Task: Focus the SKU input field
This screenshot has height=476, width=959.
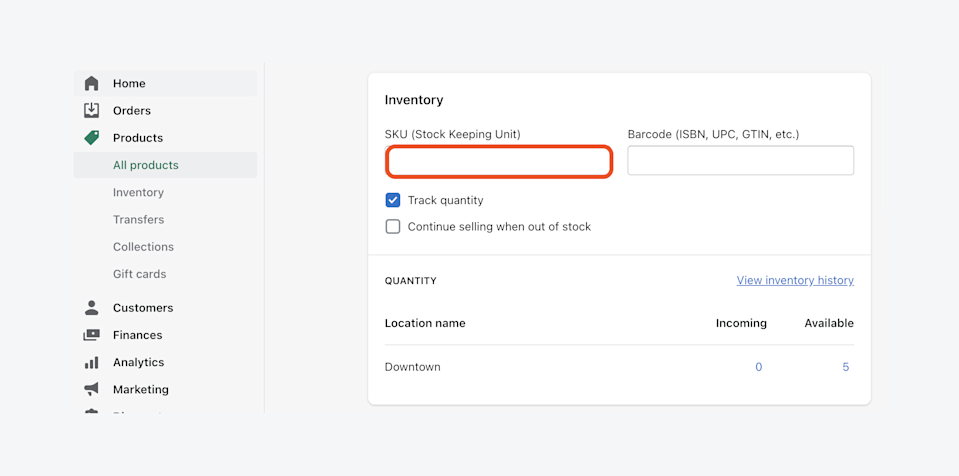Action: [498, 162]
